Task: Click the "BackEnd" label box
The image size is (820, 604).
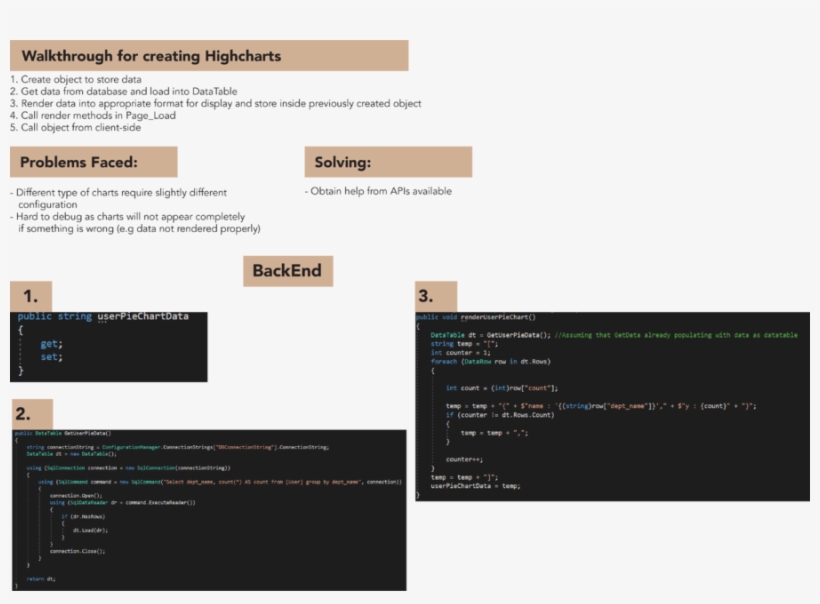Action: (287, 271)
